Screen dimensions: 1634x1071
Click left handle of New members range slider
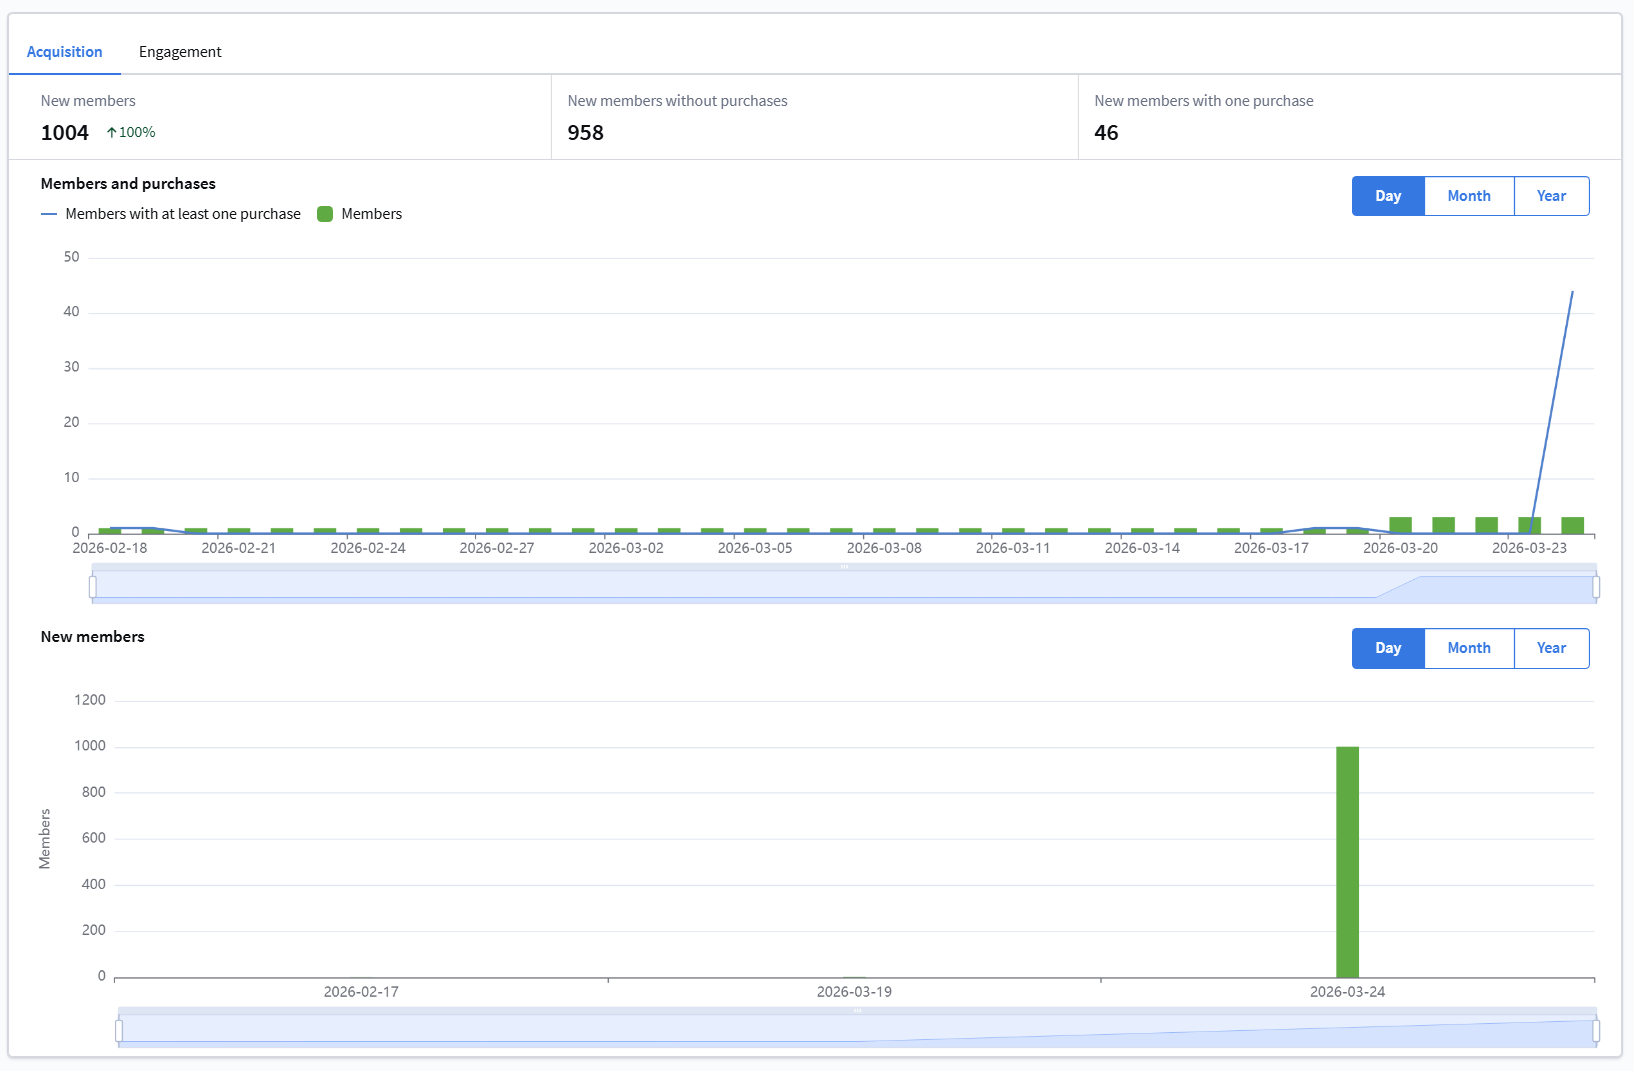coord(119,1031)
